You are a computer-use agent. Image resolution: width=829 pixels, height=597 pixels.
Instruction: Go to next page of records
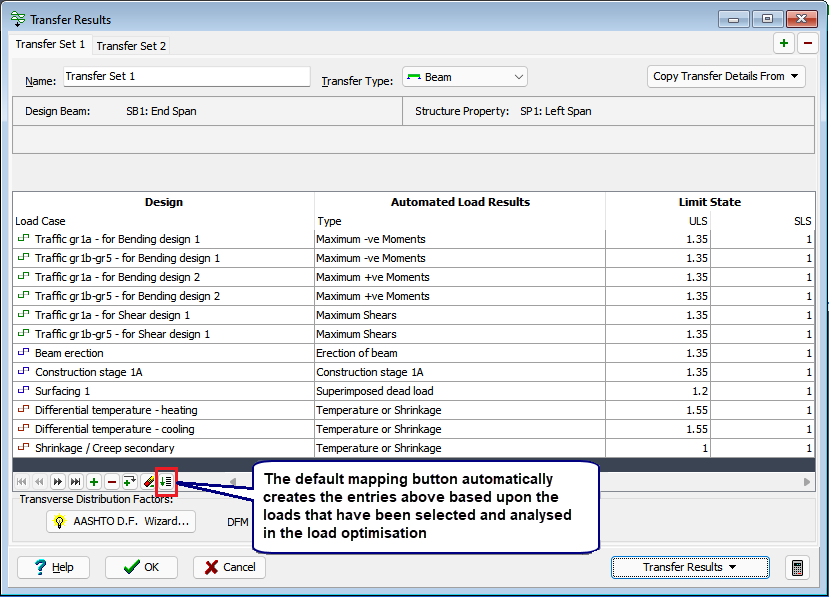coord(58,481)
